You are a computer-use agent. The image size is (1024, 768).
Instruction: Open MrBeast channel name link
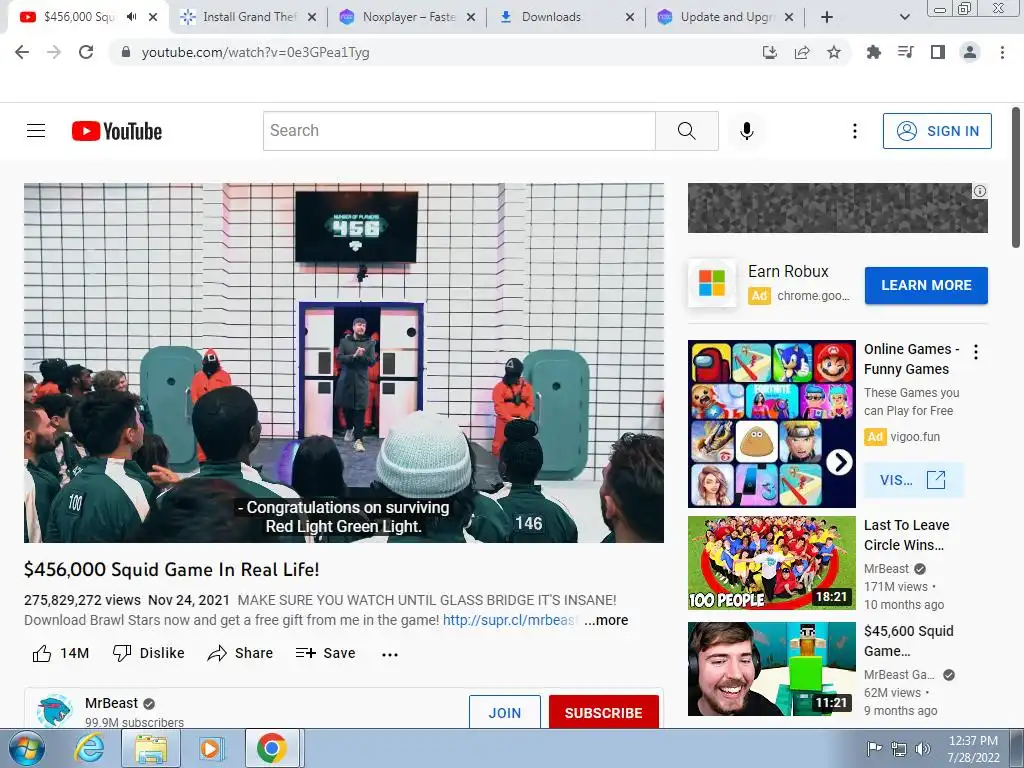[x=111, y=703]
